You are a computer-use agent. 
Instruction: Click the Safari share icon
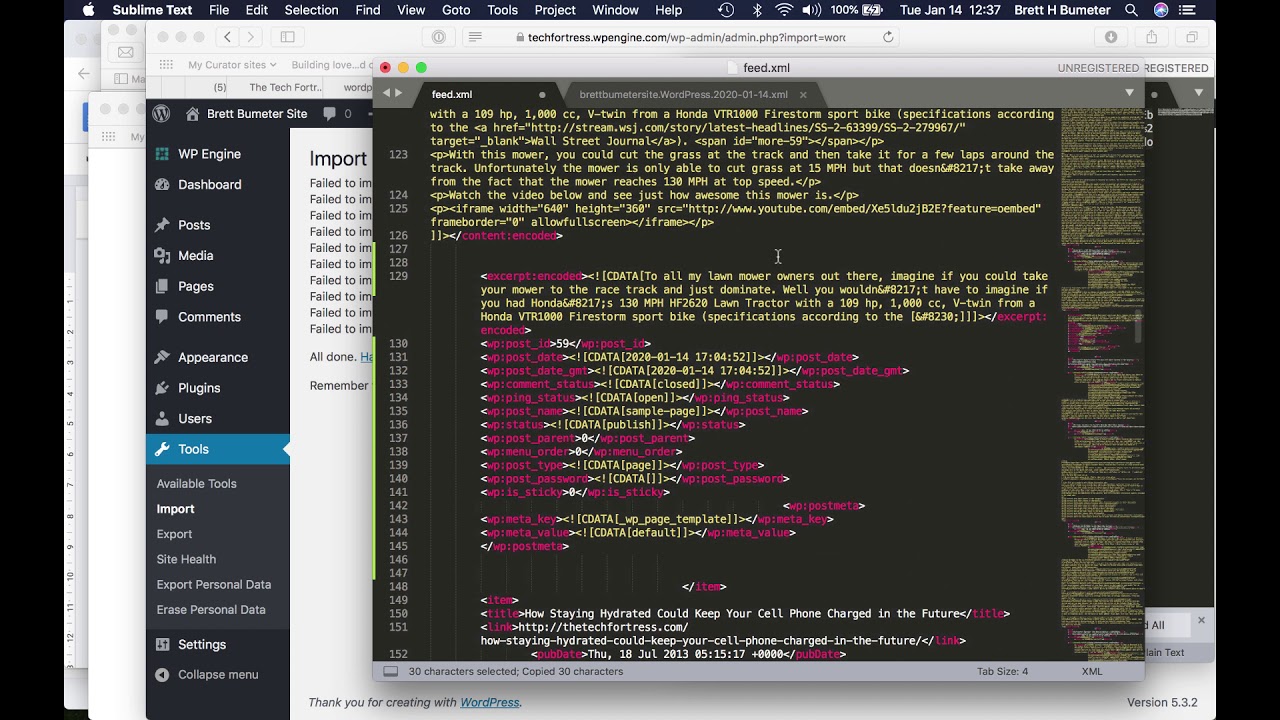tap(1152, 37)
